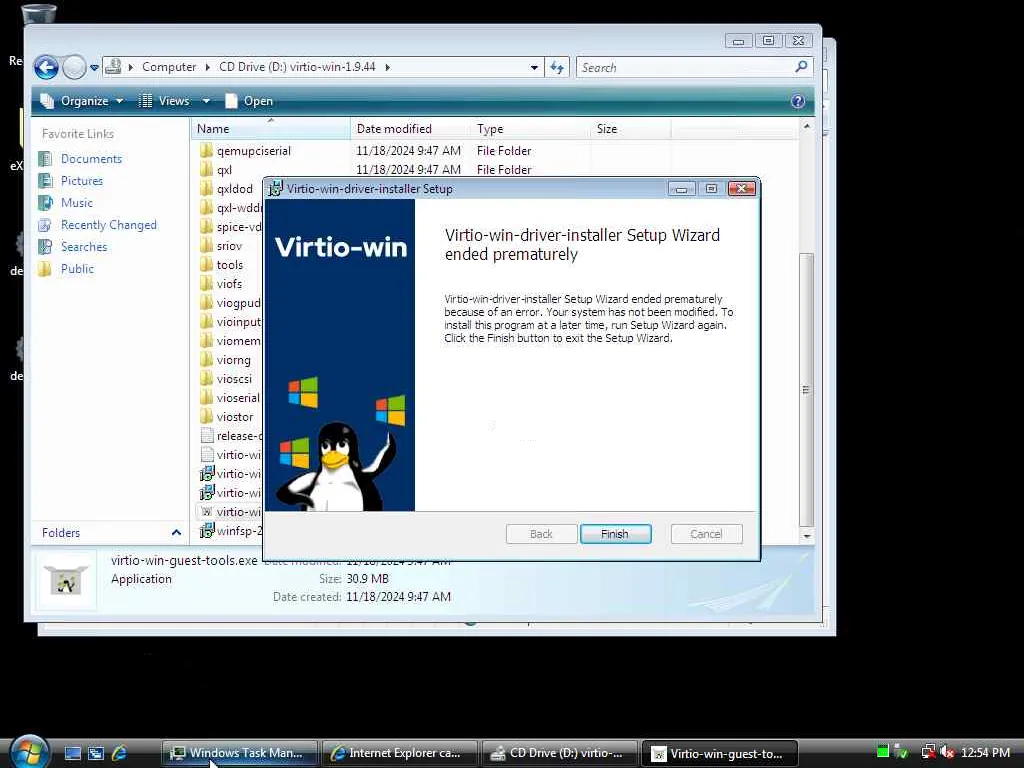Open the Views dropdown arrow
The width and height of the screenshot is (1024, 768).
(206, 101)
